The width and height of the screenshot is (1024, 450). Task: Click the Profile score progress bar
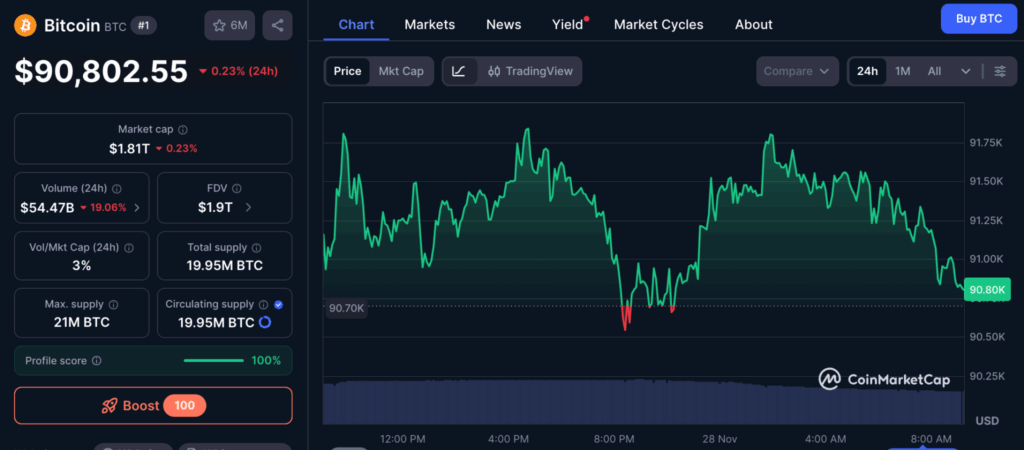(213, 360)
